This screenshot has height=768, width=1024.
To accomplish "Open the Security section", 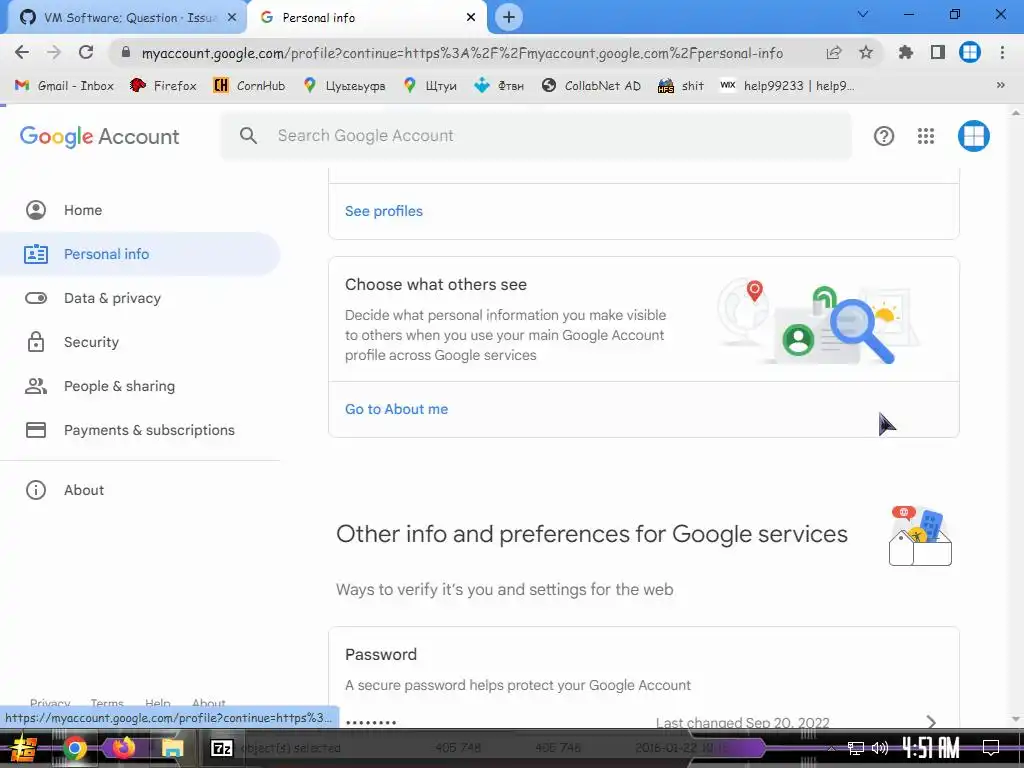I will click(140, 342).
